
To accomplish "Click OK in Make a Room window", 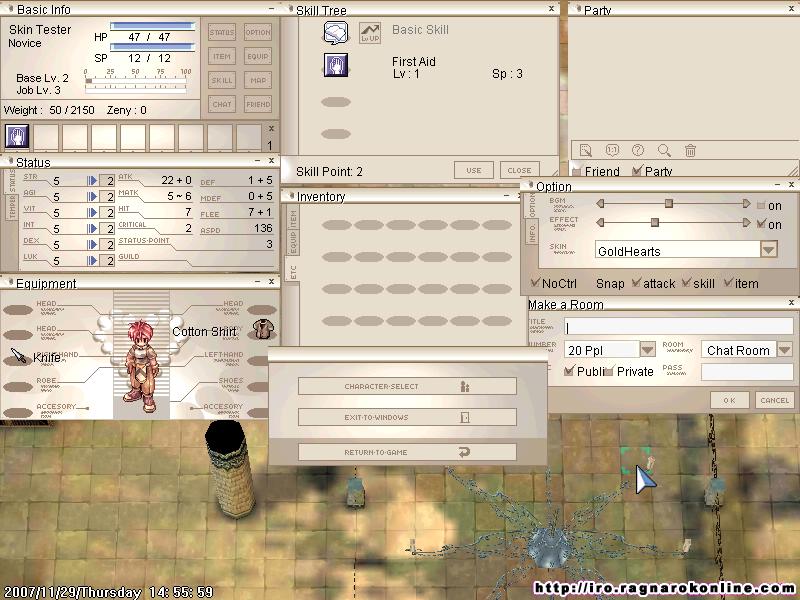I will coord(730,400).
